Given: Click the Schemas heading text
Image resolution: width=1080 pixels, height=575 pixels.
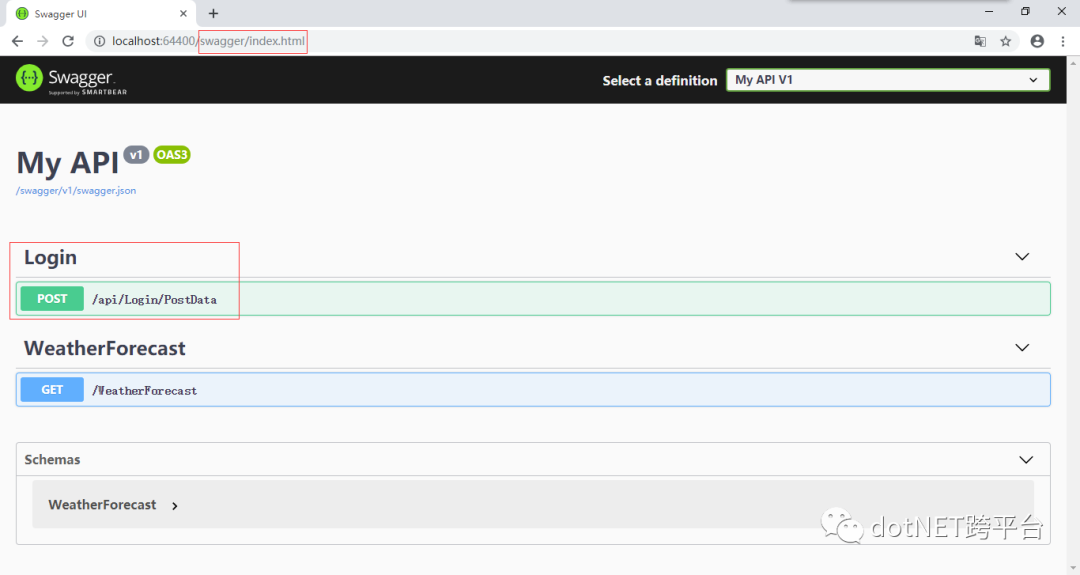Looking at the screenshot, I should [52, 459].
